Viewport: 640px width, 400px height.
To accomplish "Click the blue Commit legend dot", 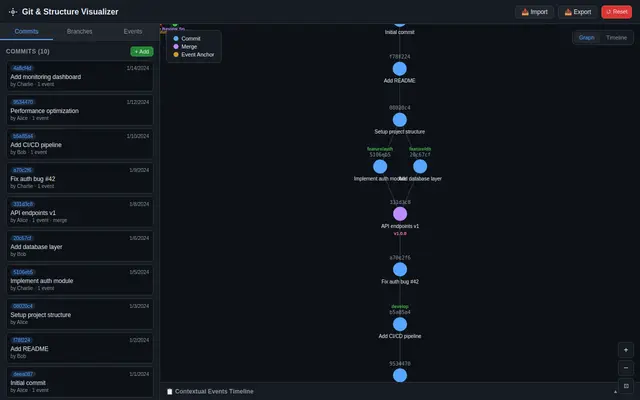I will 176,38.
